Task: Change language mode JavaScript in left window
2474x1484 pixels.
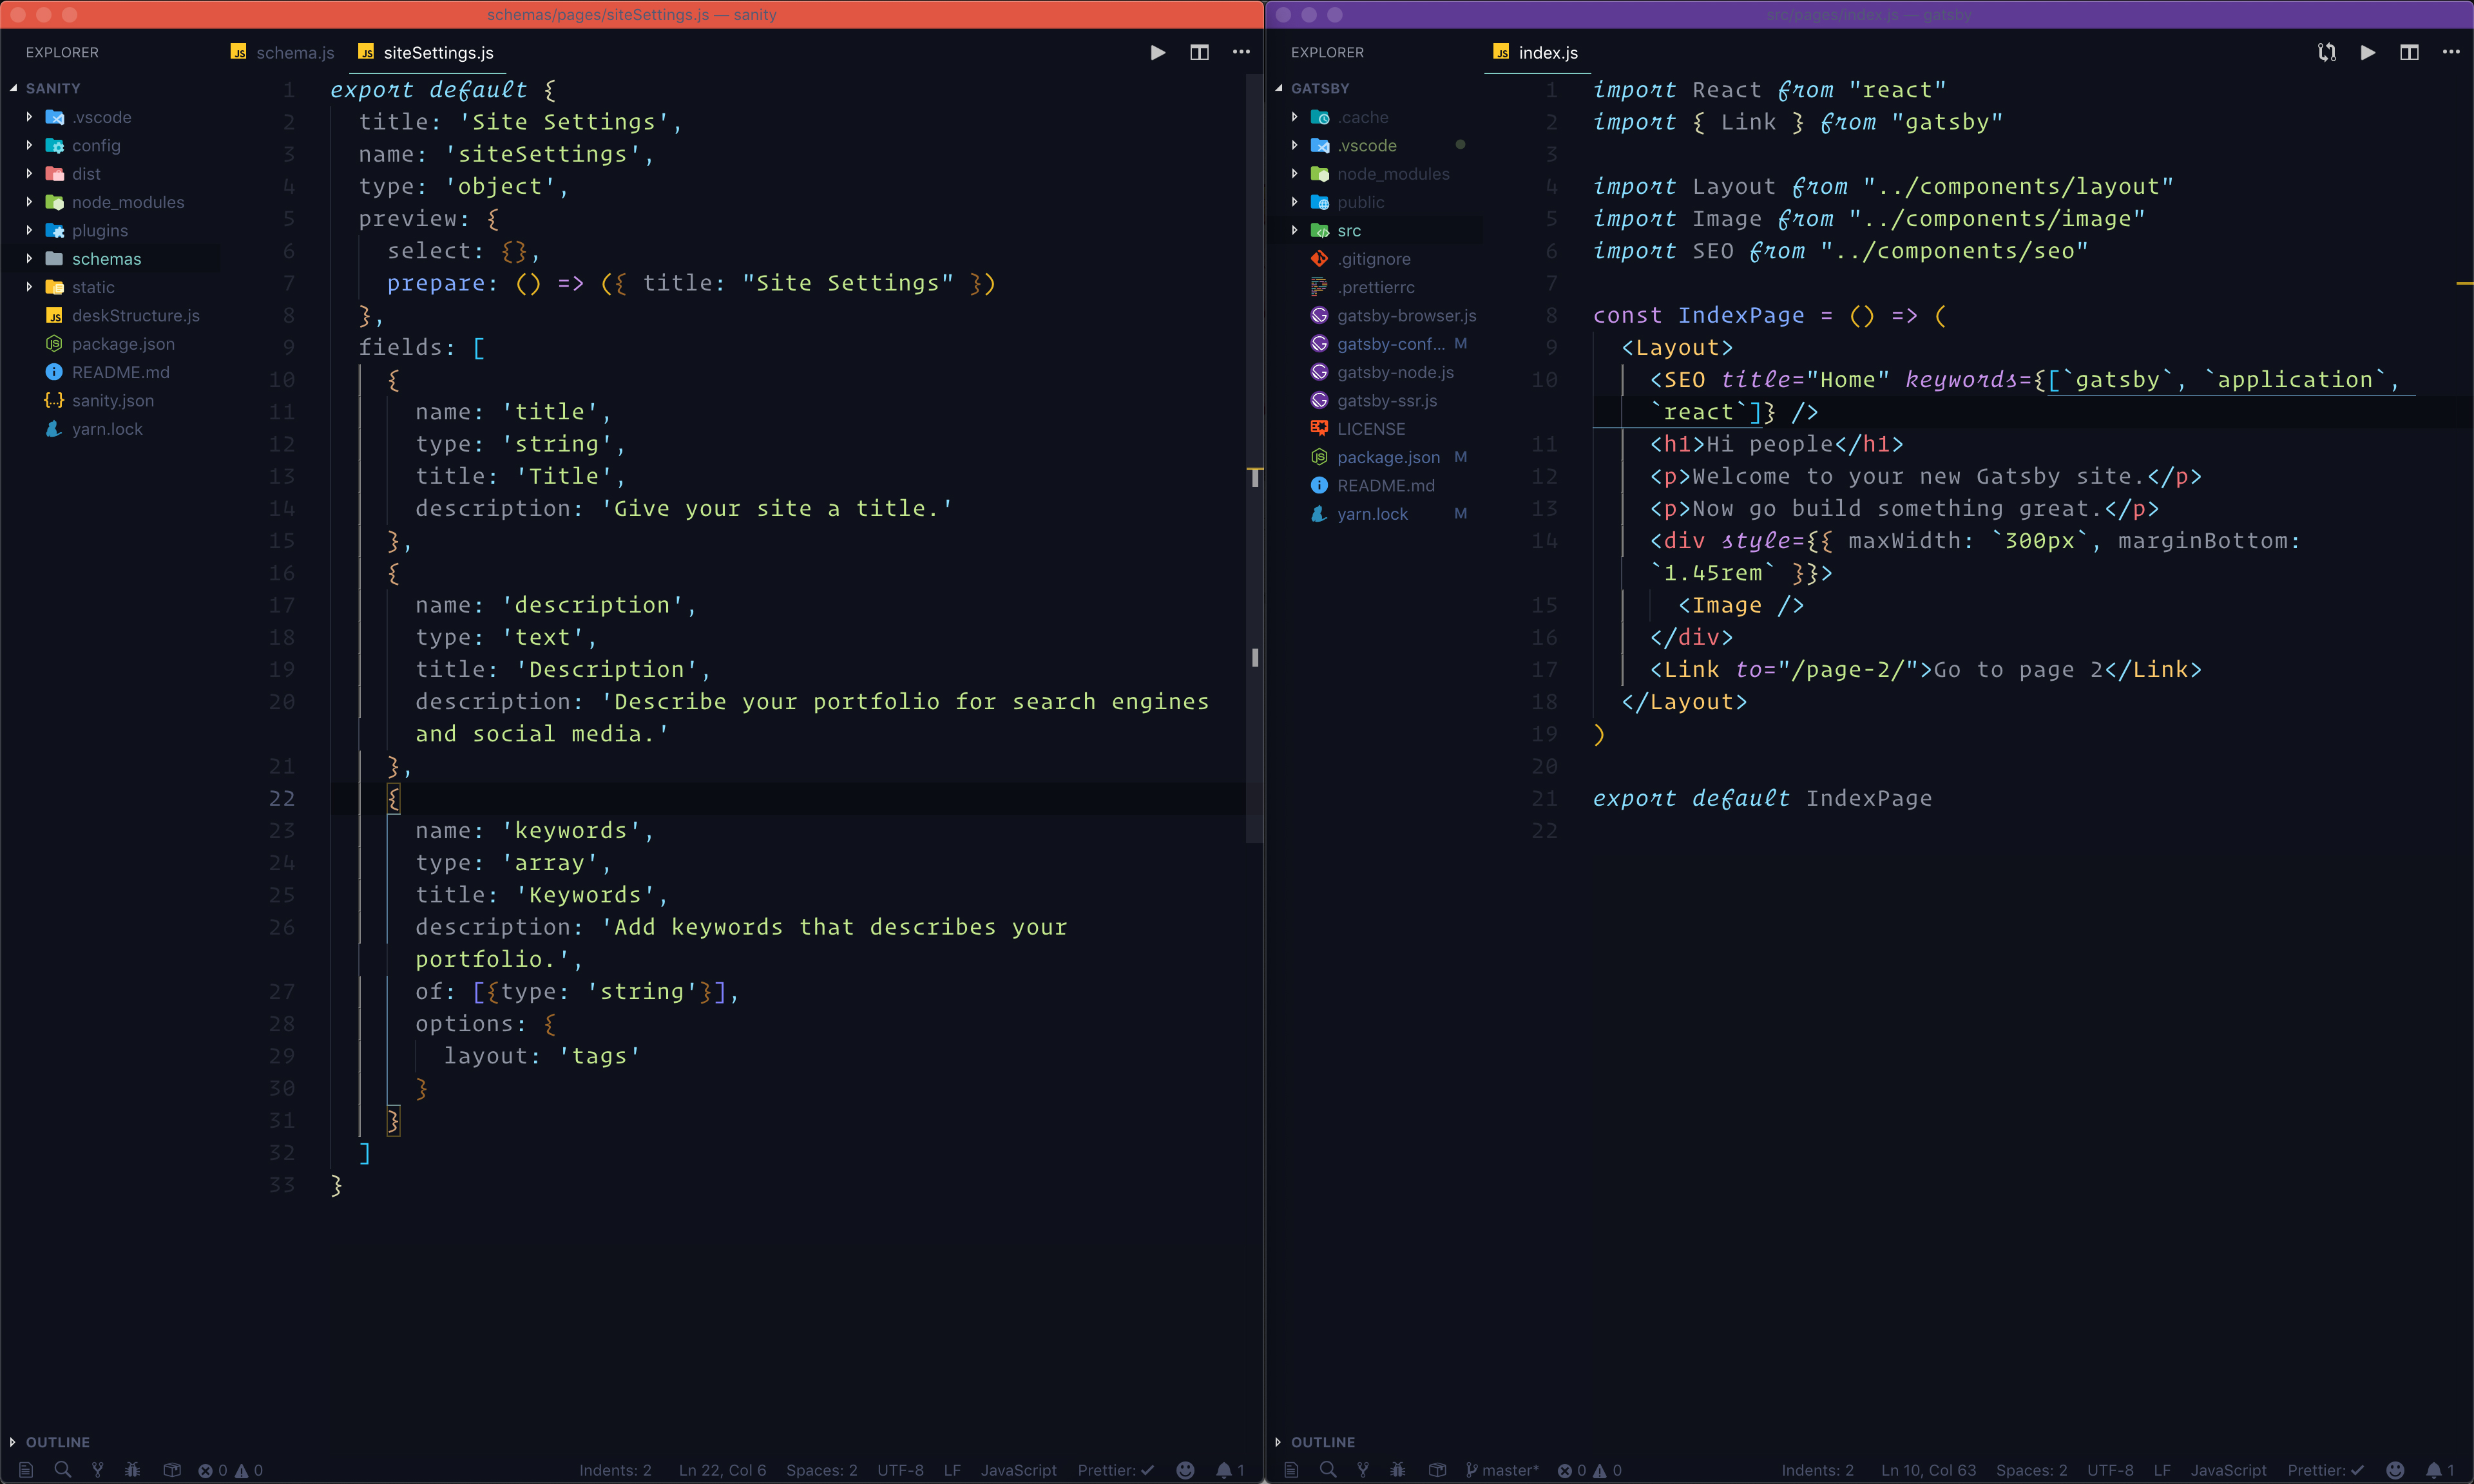Action: [x=1018, y=1469]
